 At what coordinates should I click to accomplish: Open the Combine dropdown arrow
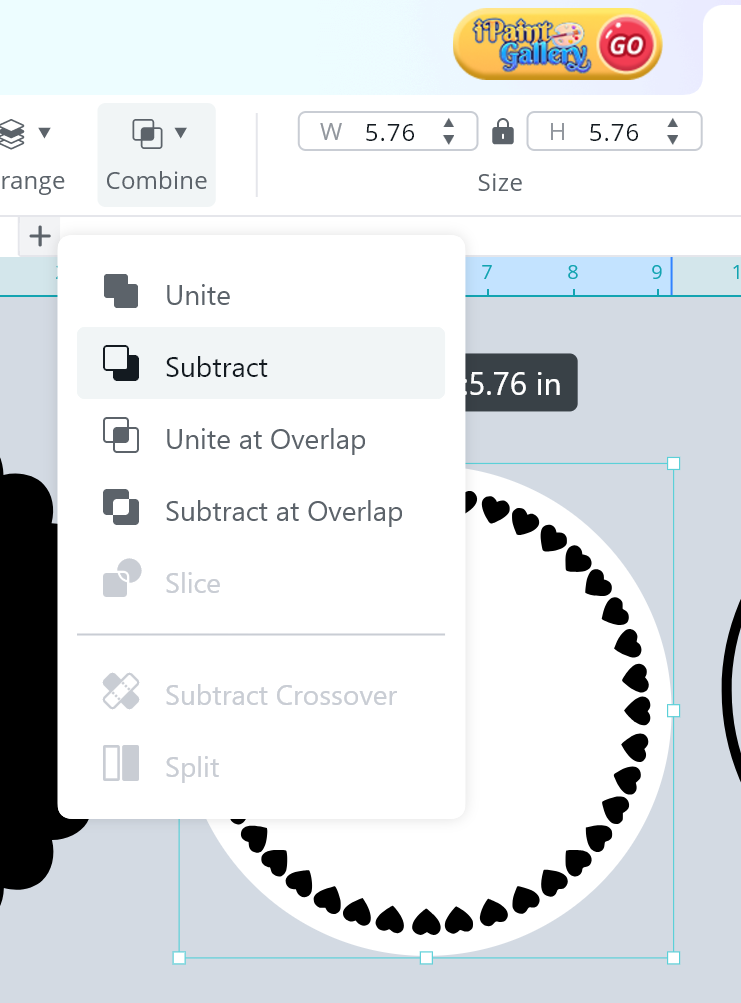[x=181, y=132]
